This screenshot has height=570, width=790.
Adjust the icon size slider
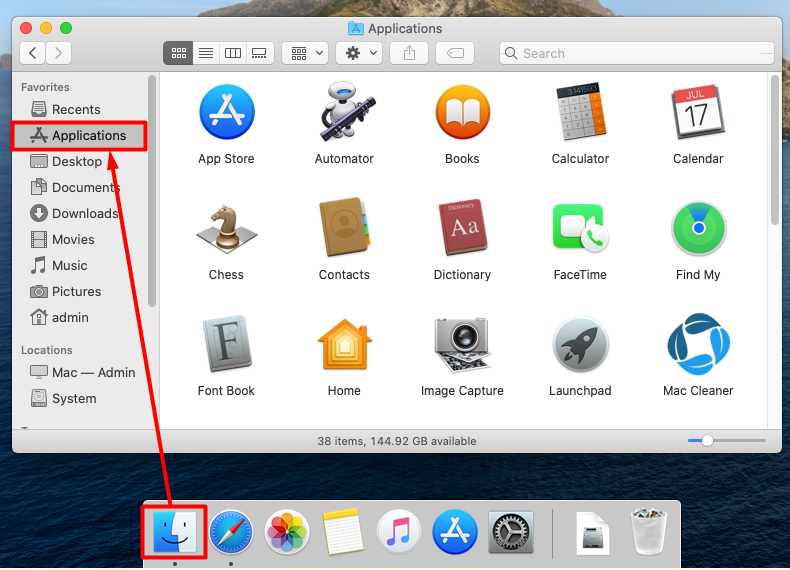[x=707, y=440]
